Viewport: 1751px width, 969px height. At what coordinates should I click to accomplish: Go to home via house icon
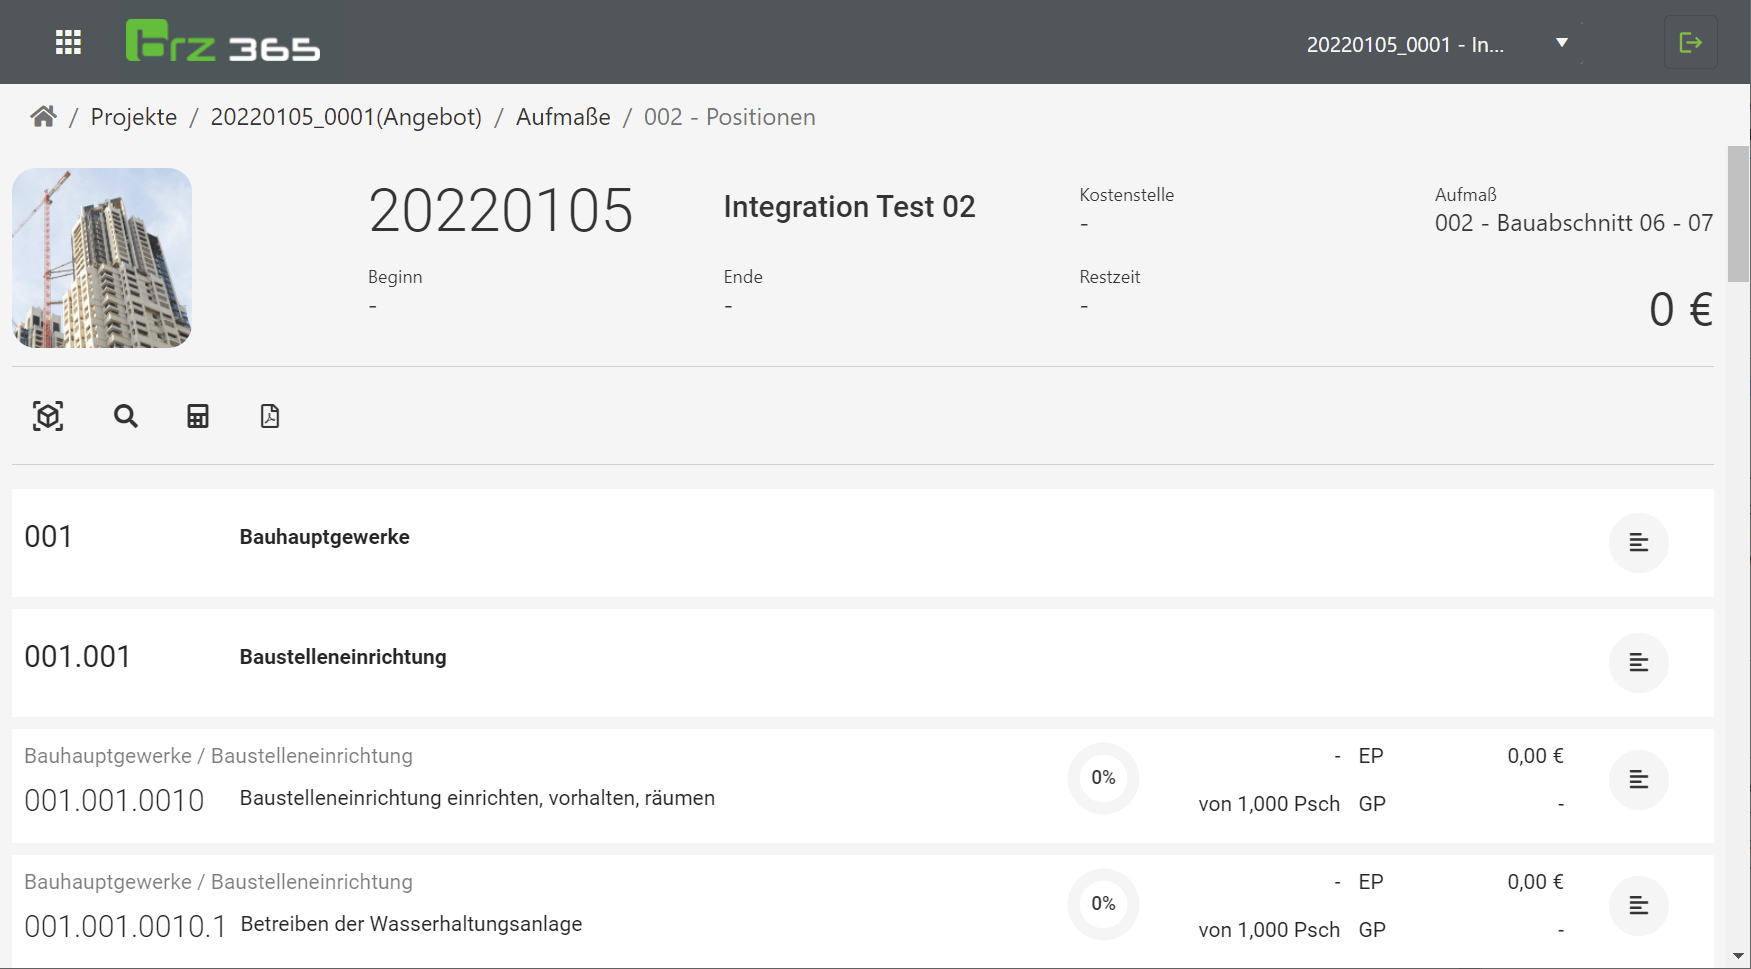pyautogui.click(x=43, y=117)
